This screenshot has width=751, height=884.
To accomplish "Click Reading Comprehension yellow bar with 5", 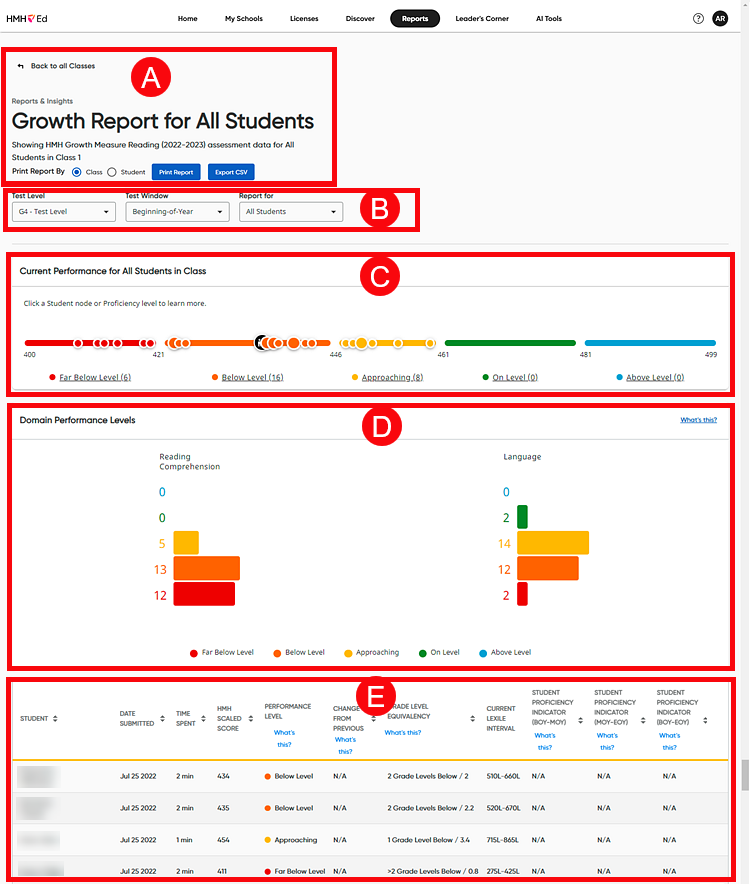I will tap(186, 543).
